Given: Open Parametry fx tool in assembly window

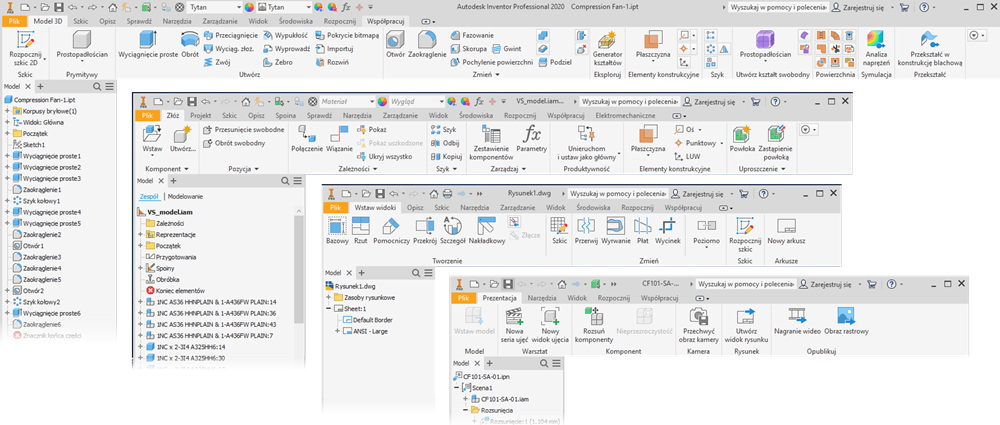Looking at the screenshot, I should 532,140.
